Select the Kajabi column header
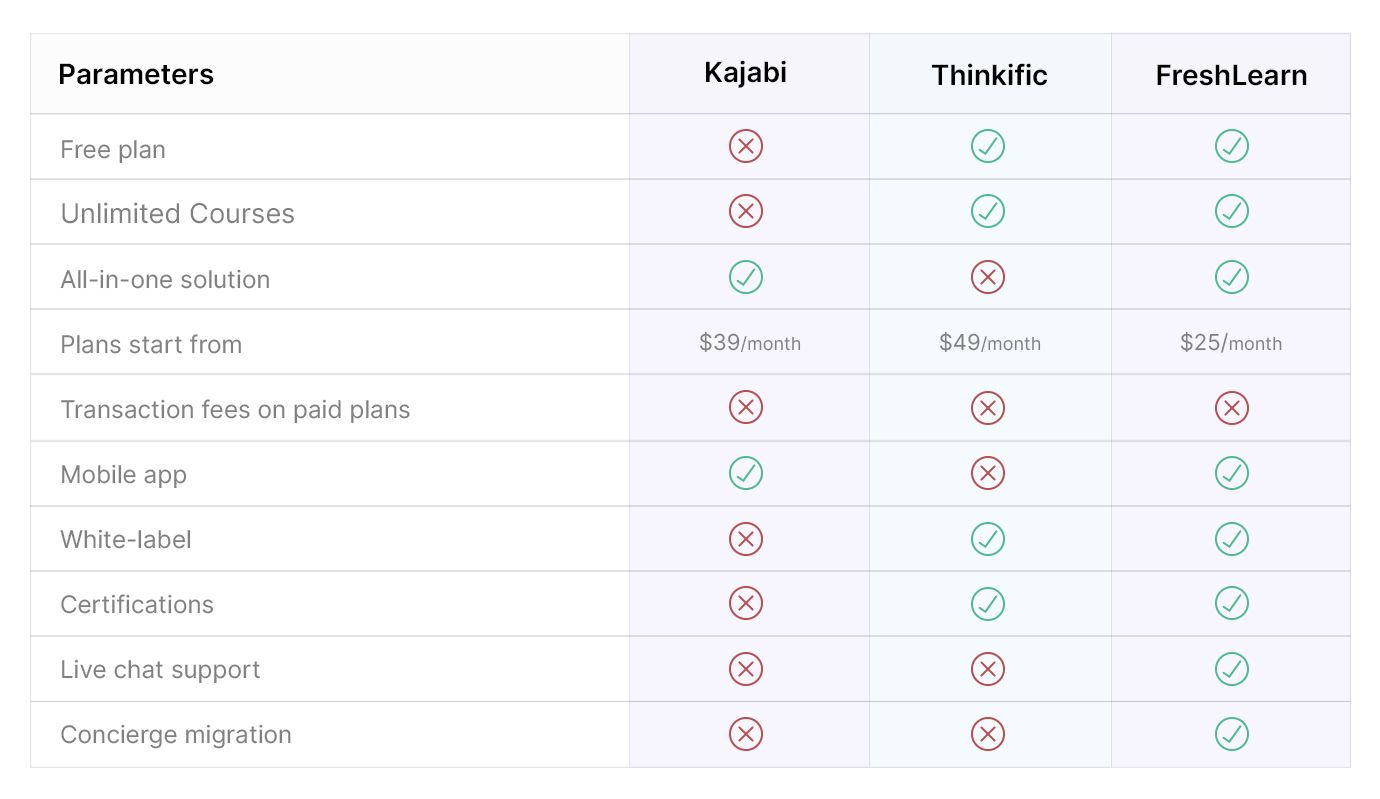 click(x=745, y=73)
